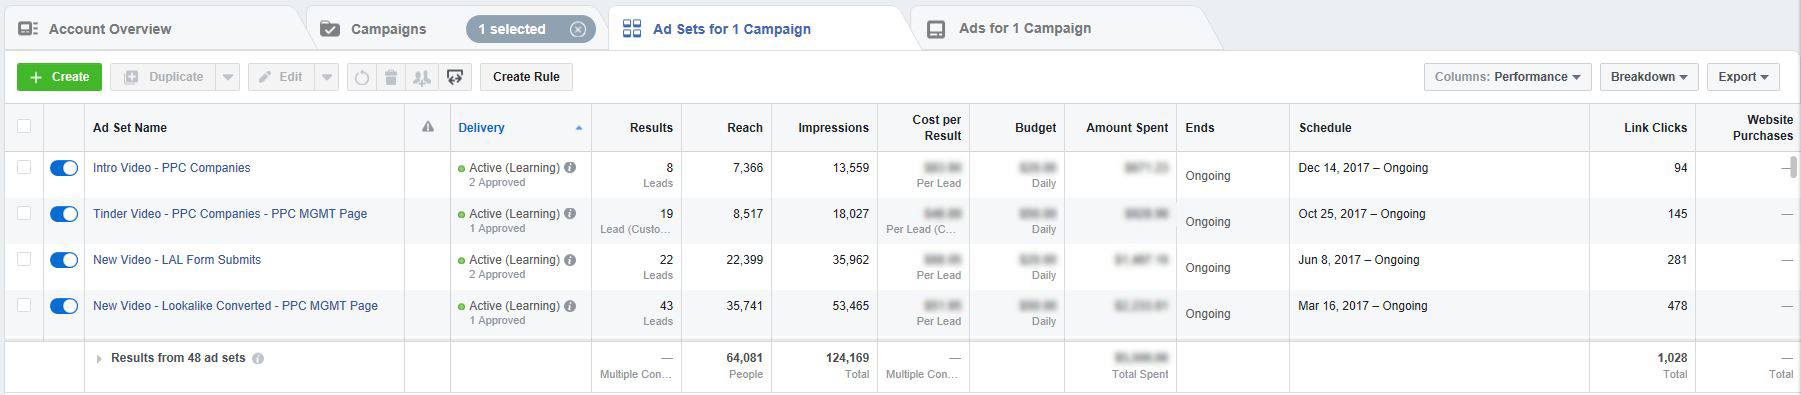The image size is (1801, 395).
Task: Click the import/export arrows toolbar icon
Action: click(x=455, y=77)
